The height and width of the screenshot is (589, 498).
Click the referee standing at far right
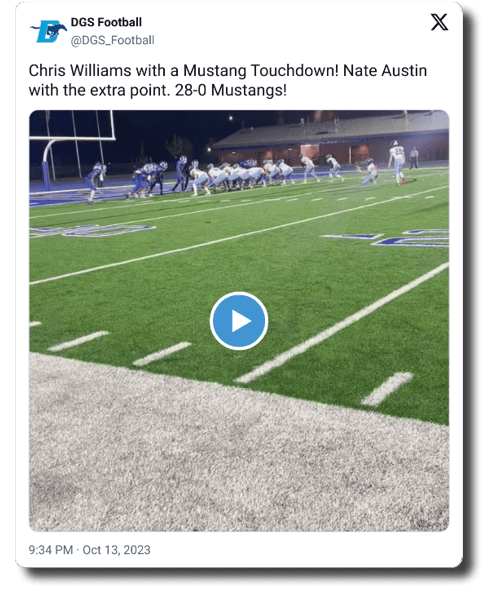click(x=414, y=158)
